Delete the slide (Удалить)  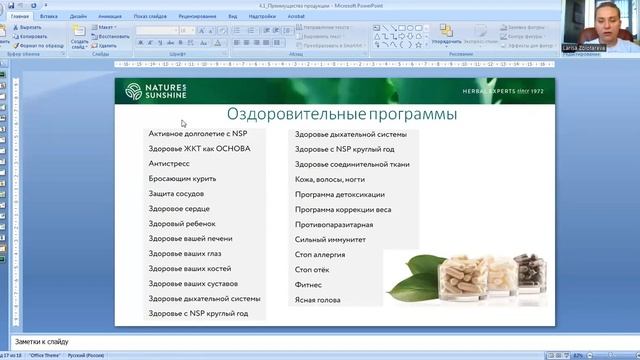coord(104,46)
